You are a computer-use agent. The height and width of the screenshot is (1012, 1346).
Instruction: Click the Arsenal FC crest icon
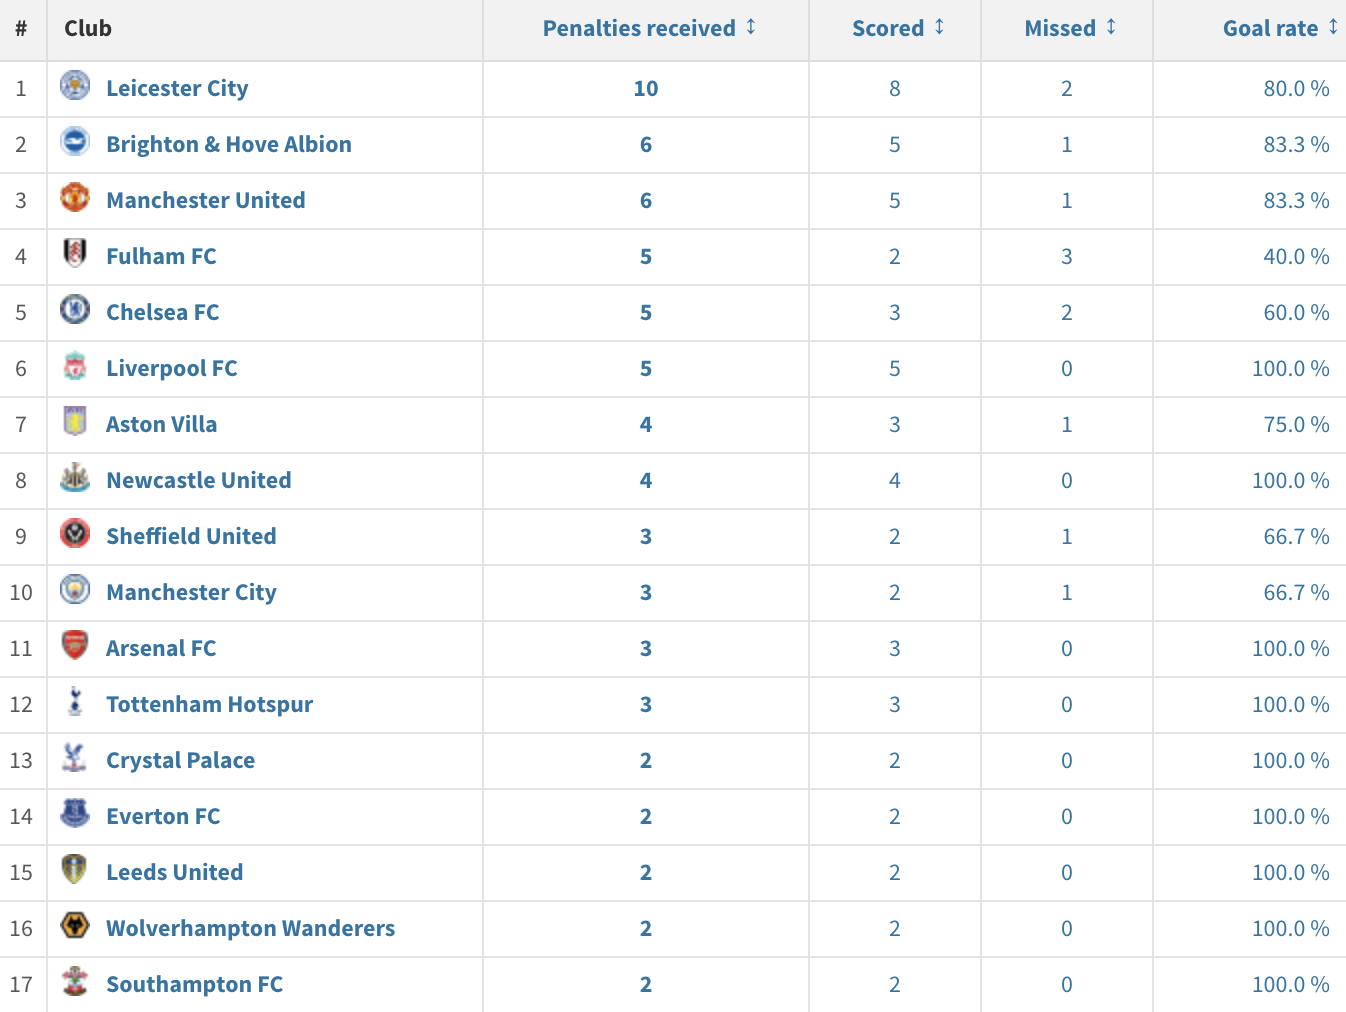(x=75, y=646)
